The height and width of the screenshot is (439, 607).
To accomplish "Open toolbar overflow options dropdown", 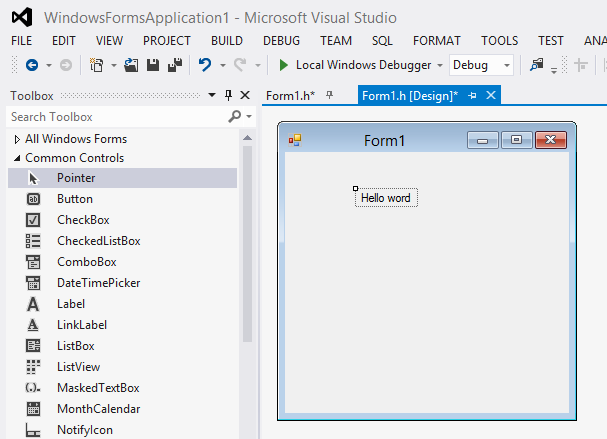I will (x=554, y=70).
